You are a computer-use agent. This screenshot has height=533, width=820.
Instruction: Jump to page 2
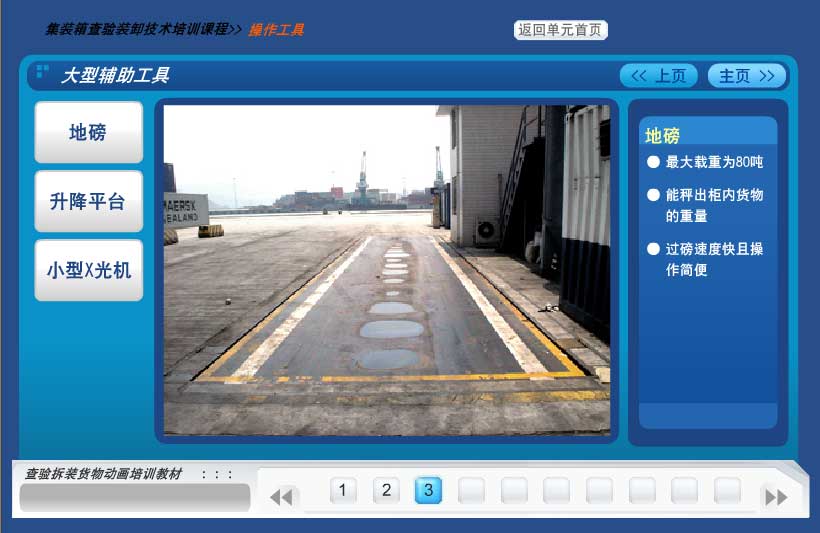386,490
